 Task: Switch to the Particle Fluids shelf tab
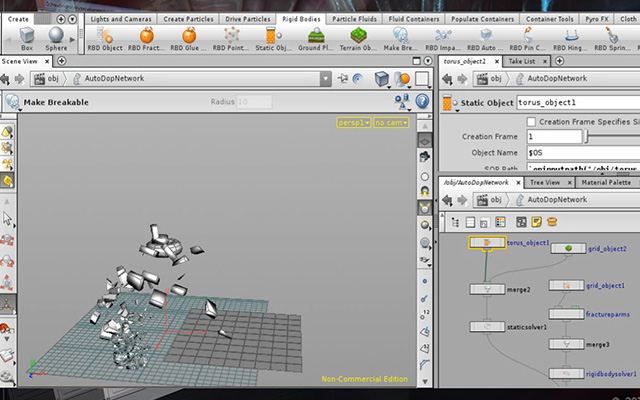tap(354, 19)
